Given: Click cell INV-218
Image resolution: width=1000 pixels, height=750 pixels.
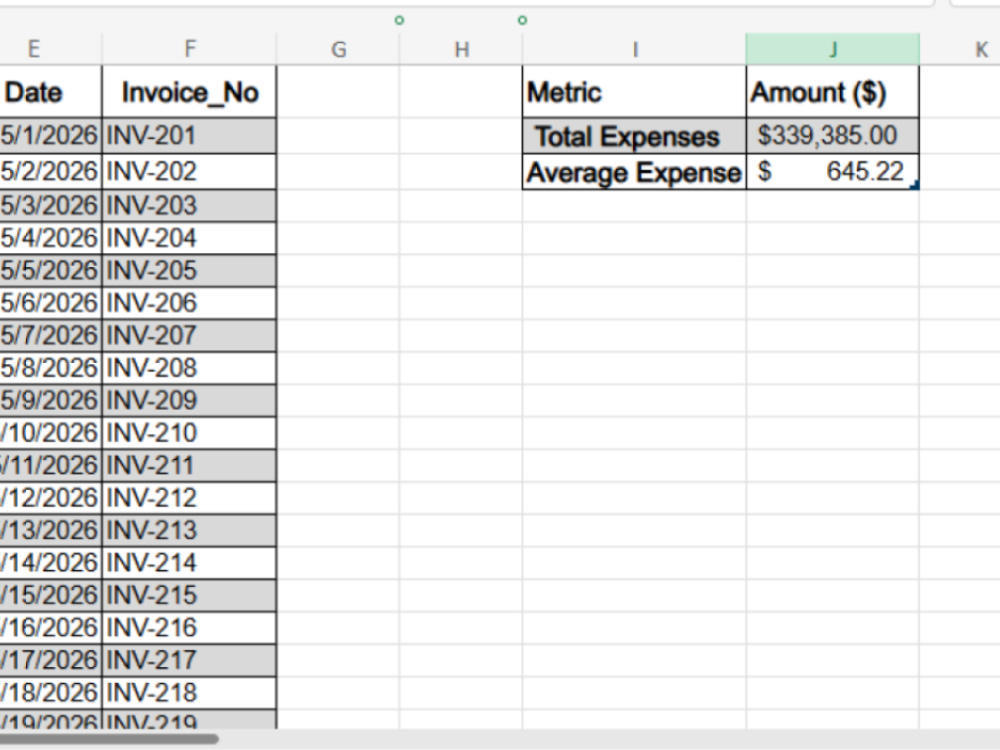Looking at the screenshot, I should 189,693.
